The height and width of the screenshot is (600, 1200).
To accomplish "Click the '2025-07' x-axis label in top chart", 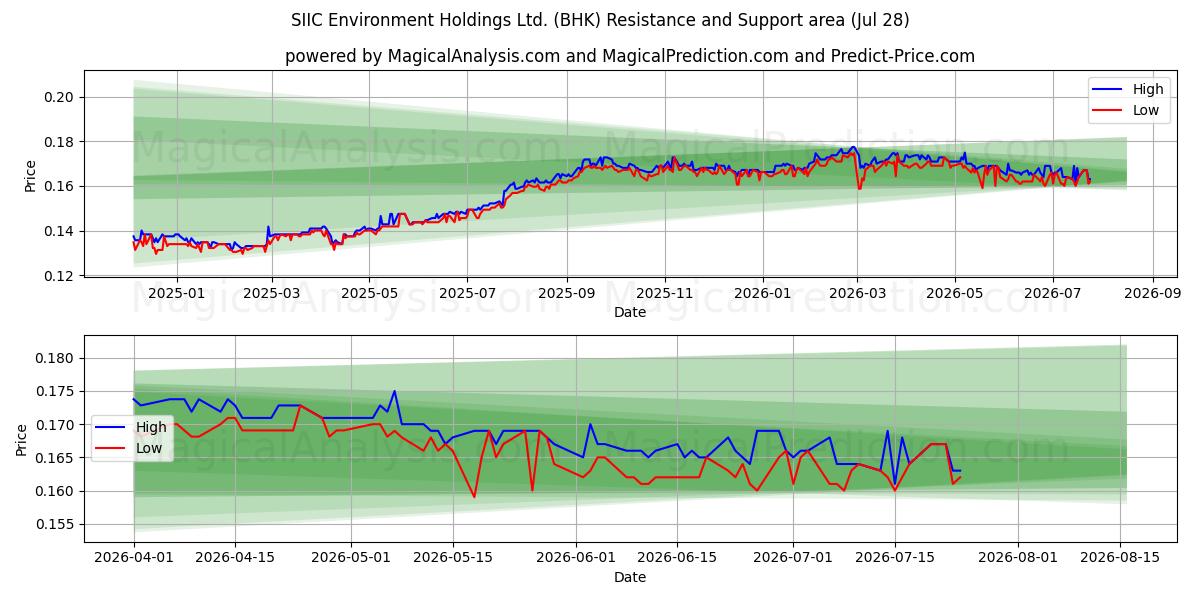I will coord(467,294).
